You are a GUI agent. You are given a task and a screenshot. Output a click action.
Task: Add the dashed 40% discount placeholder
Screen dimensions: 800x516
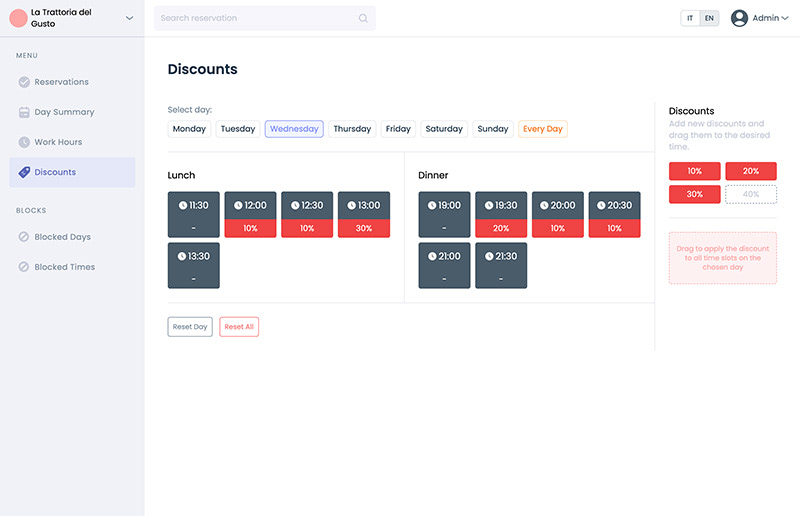point(751,194)
